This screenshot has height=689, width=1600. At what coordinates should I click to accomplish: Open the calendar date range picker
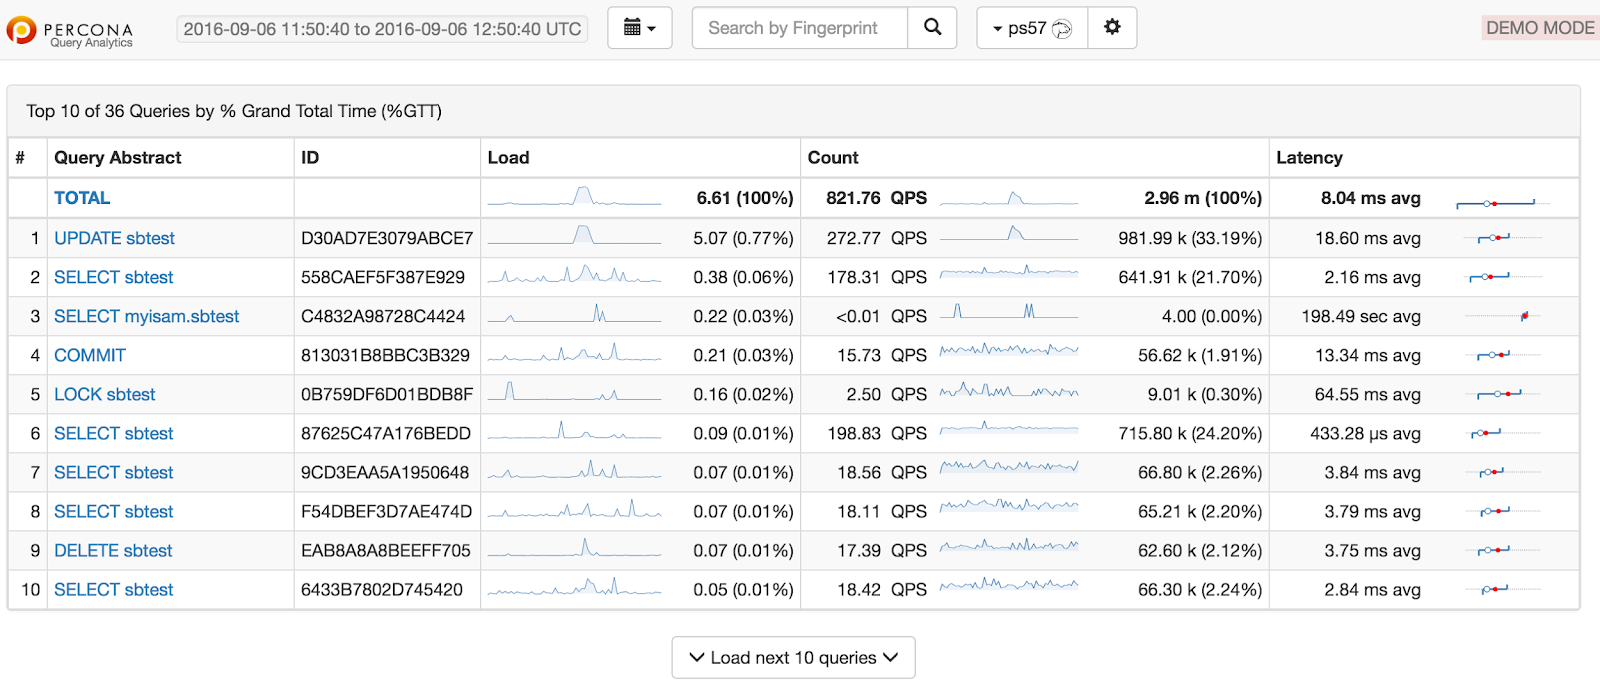coord(640,28)
